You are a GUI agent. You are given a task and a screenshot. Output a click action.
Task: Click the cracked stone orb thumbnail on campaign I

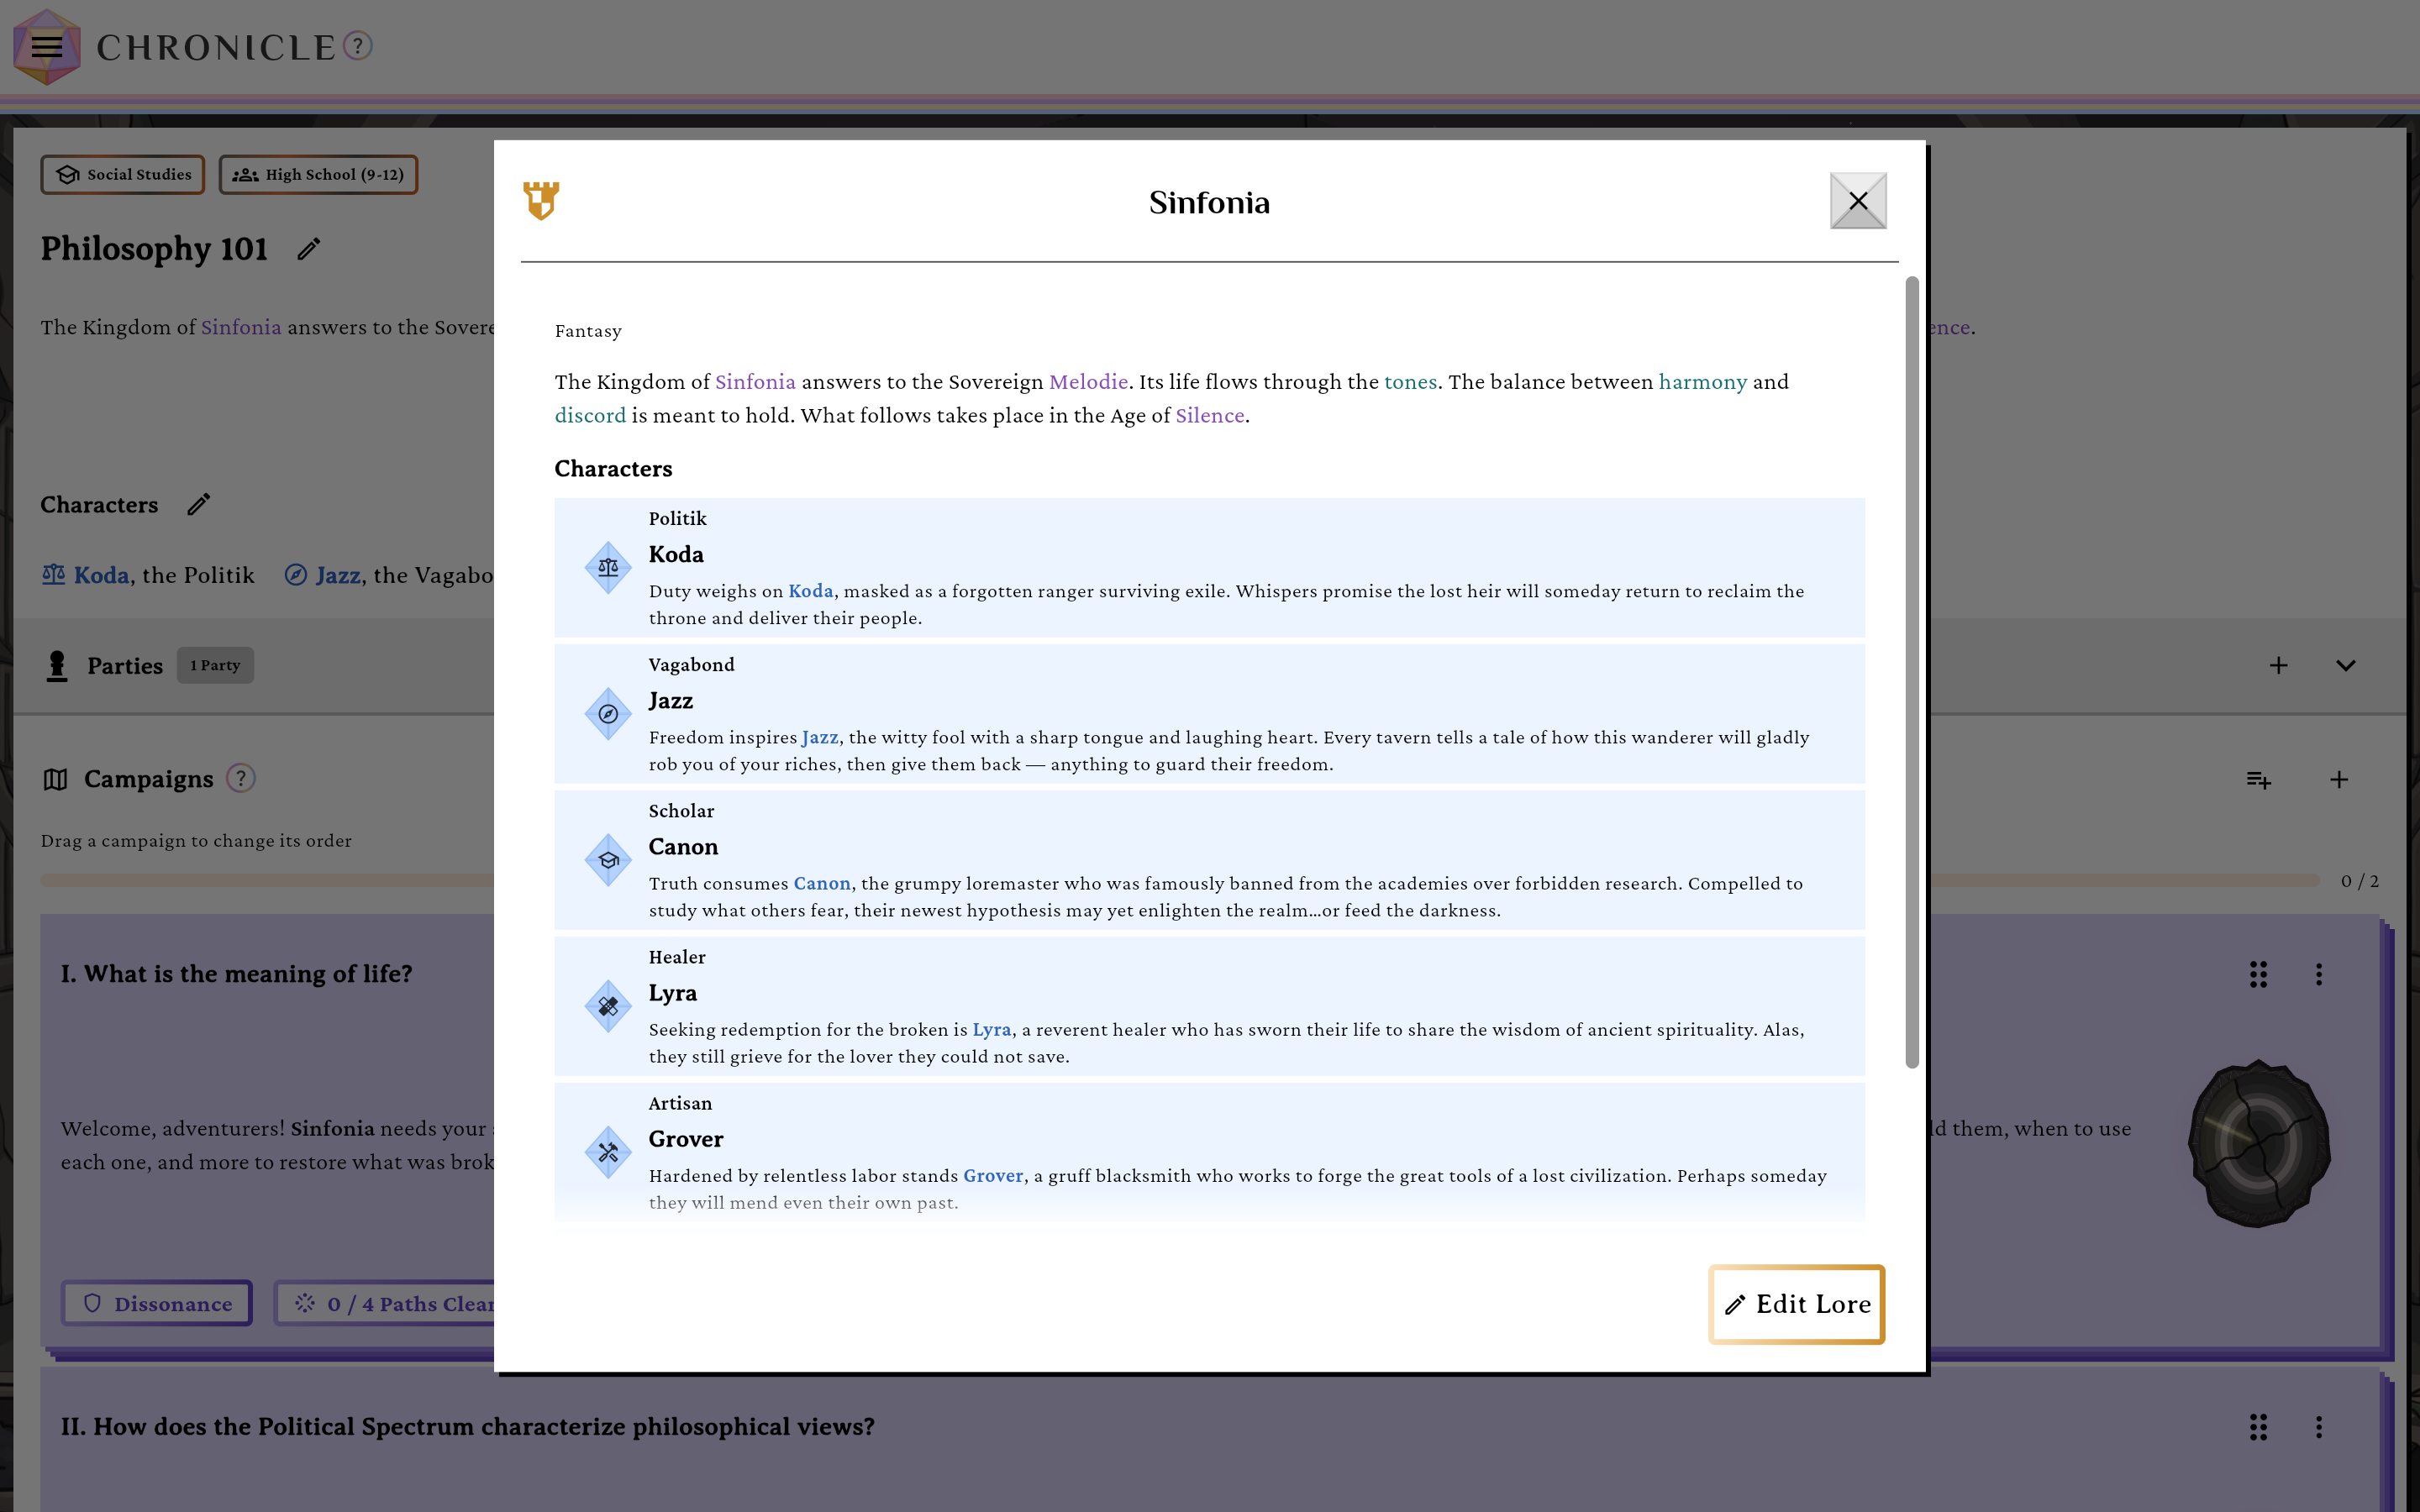[2258, 1144]
